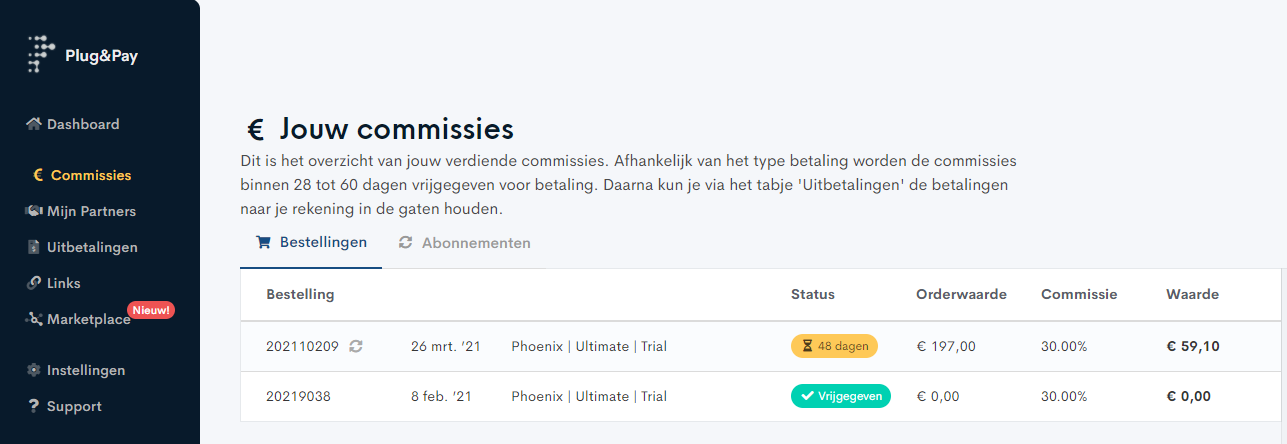Click the Vrijgegeven status badge

(x=841, y=396)
